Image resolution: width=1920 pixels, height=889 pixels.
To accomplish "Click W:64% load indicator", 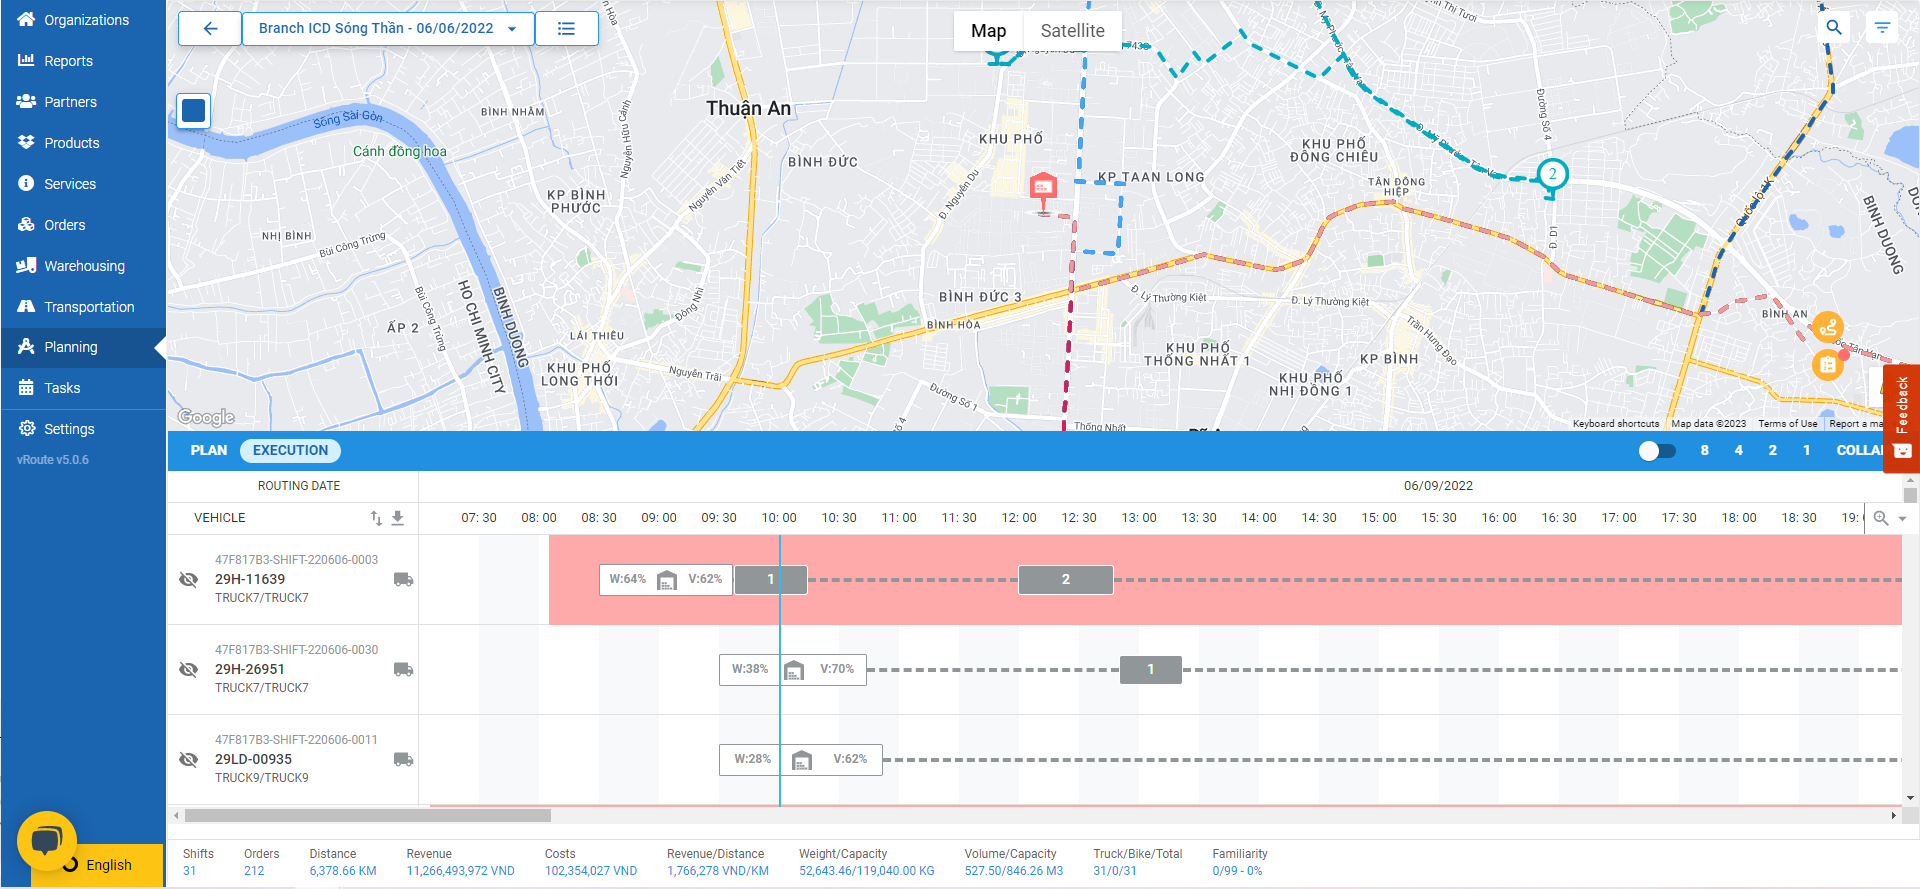I will click(x=628, y=579).
